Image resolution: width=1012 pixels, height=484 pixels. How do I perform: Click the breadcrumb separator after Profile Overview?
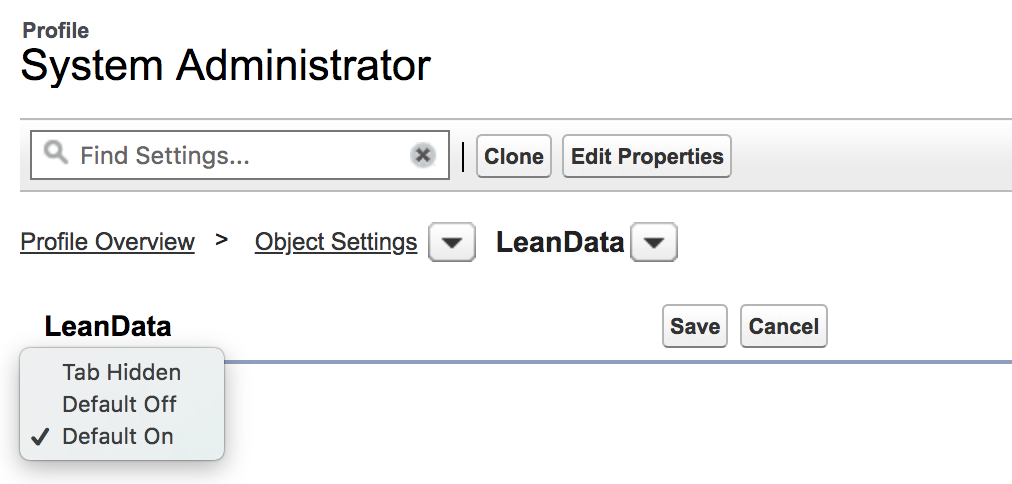222,240
